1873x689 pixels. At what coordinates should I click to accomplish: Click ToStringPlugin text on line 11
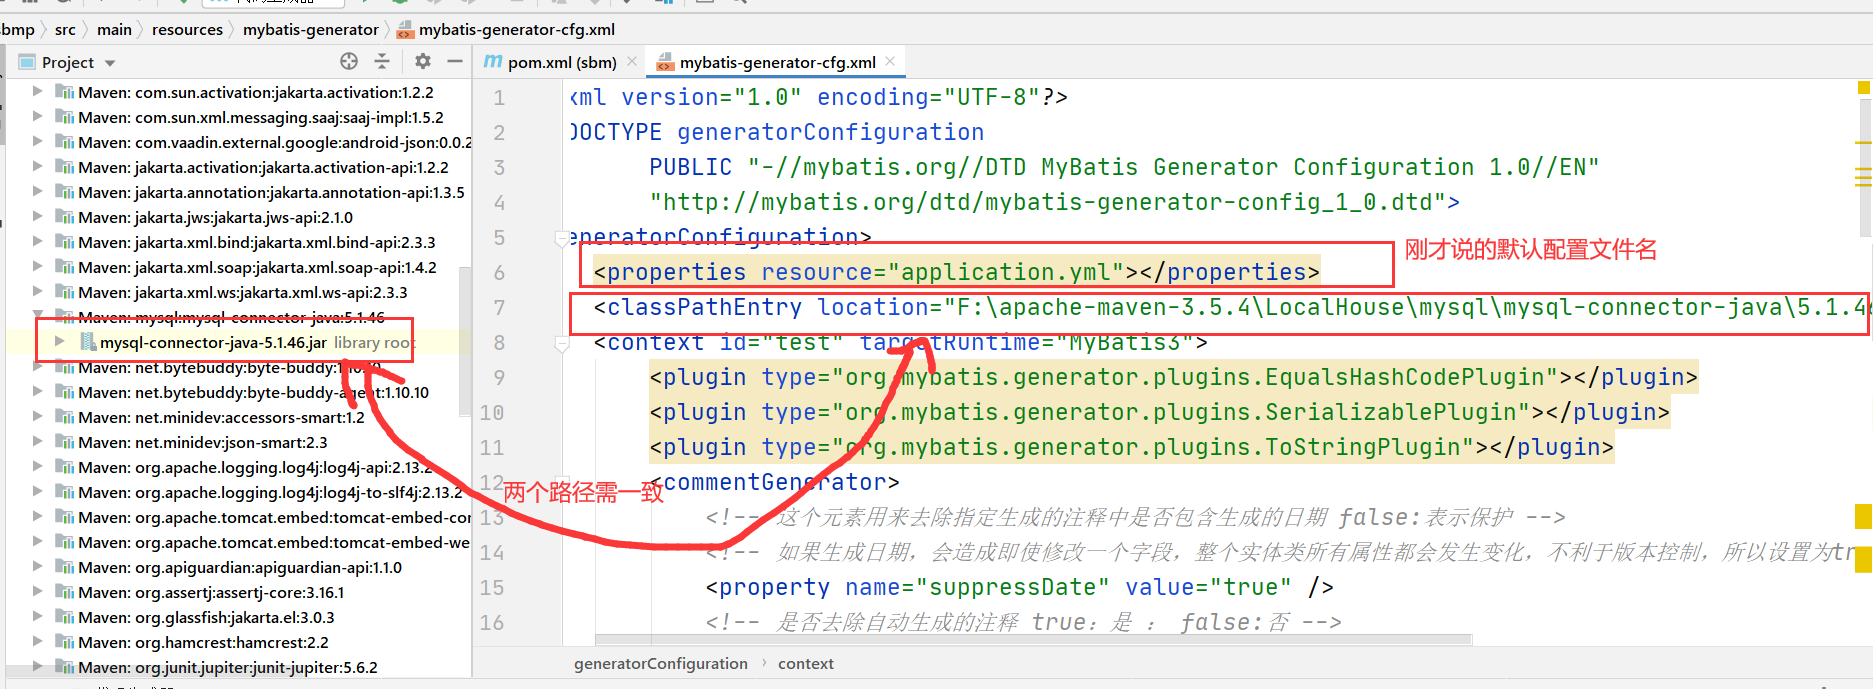coord(1364,447)
